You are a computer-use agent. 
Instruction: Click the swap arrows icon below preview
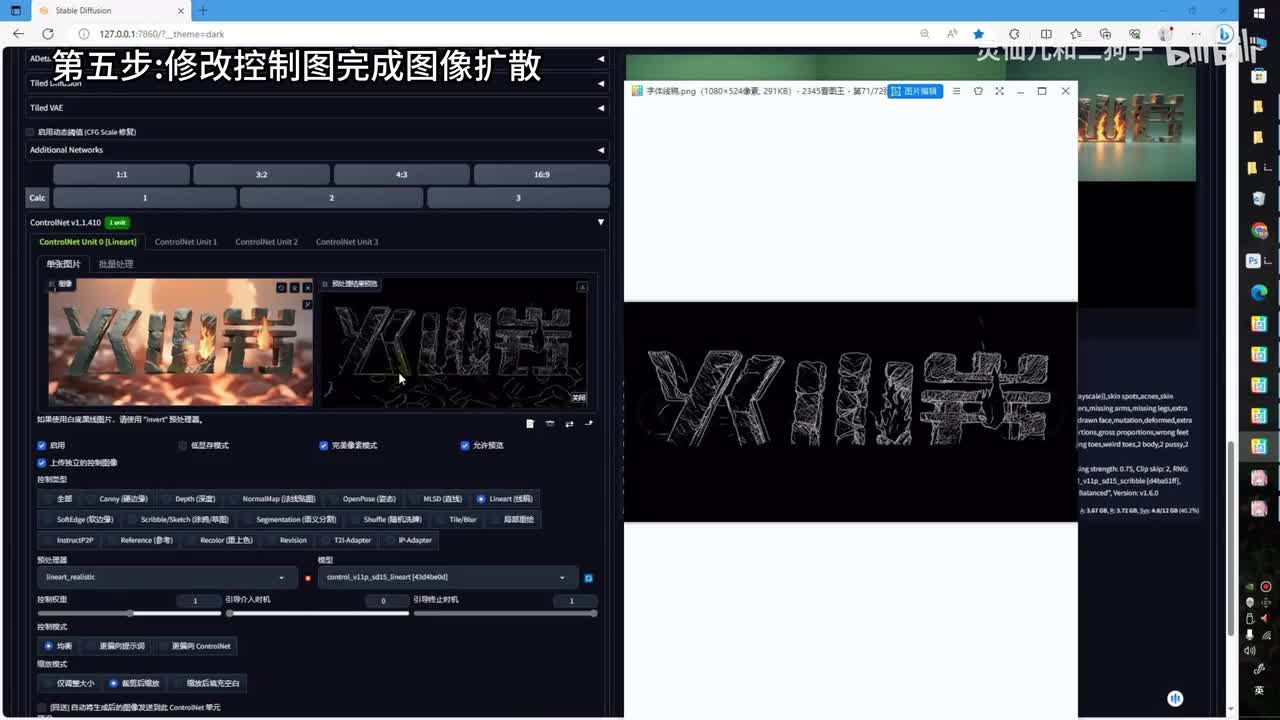(x=569, y=424)
